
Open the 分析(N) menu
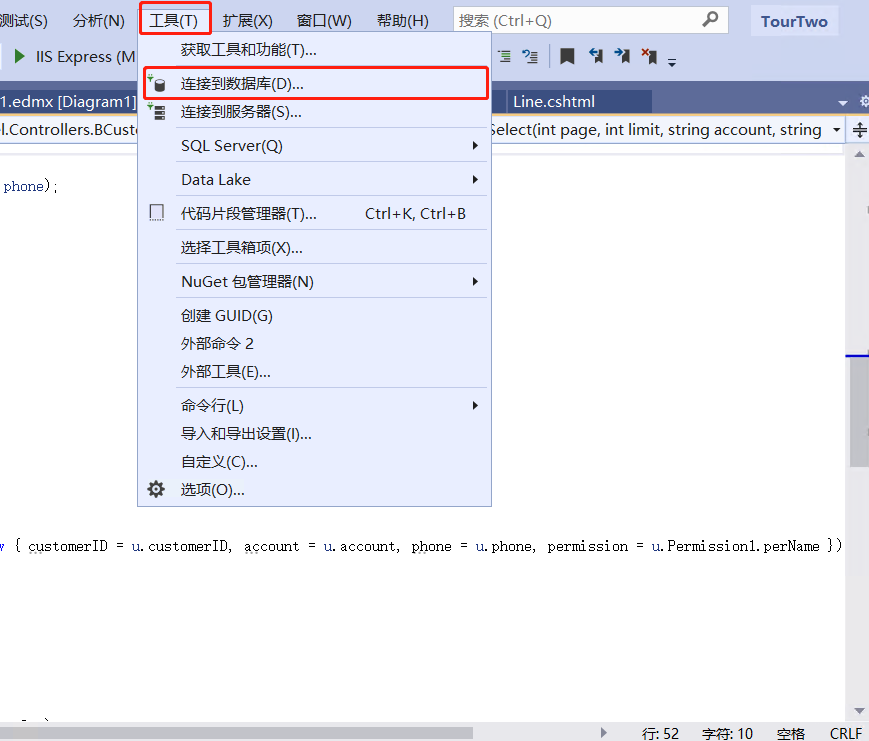(x=99, y=21)
